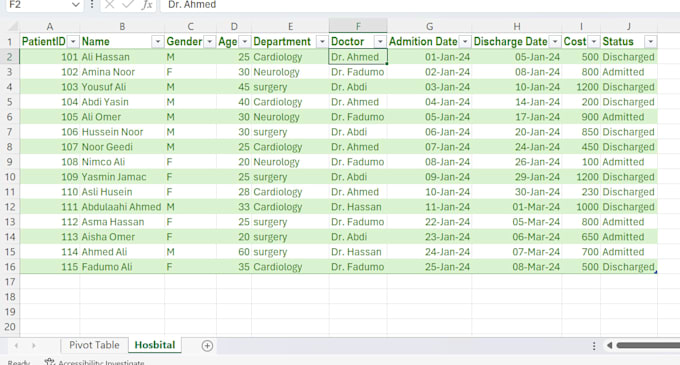Image resolution: width=680 pixels, height=365 pixels.
Task: Click the select-all corner triangle
Action: coord(13,26)
